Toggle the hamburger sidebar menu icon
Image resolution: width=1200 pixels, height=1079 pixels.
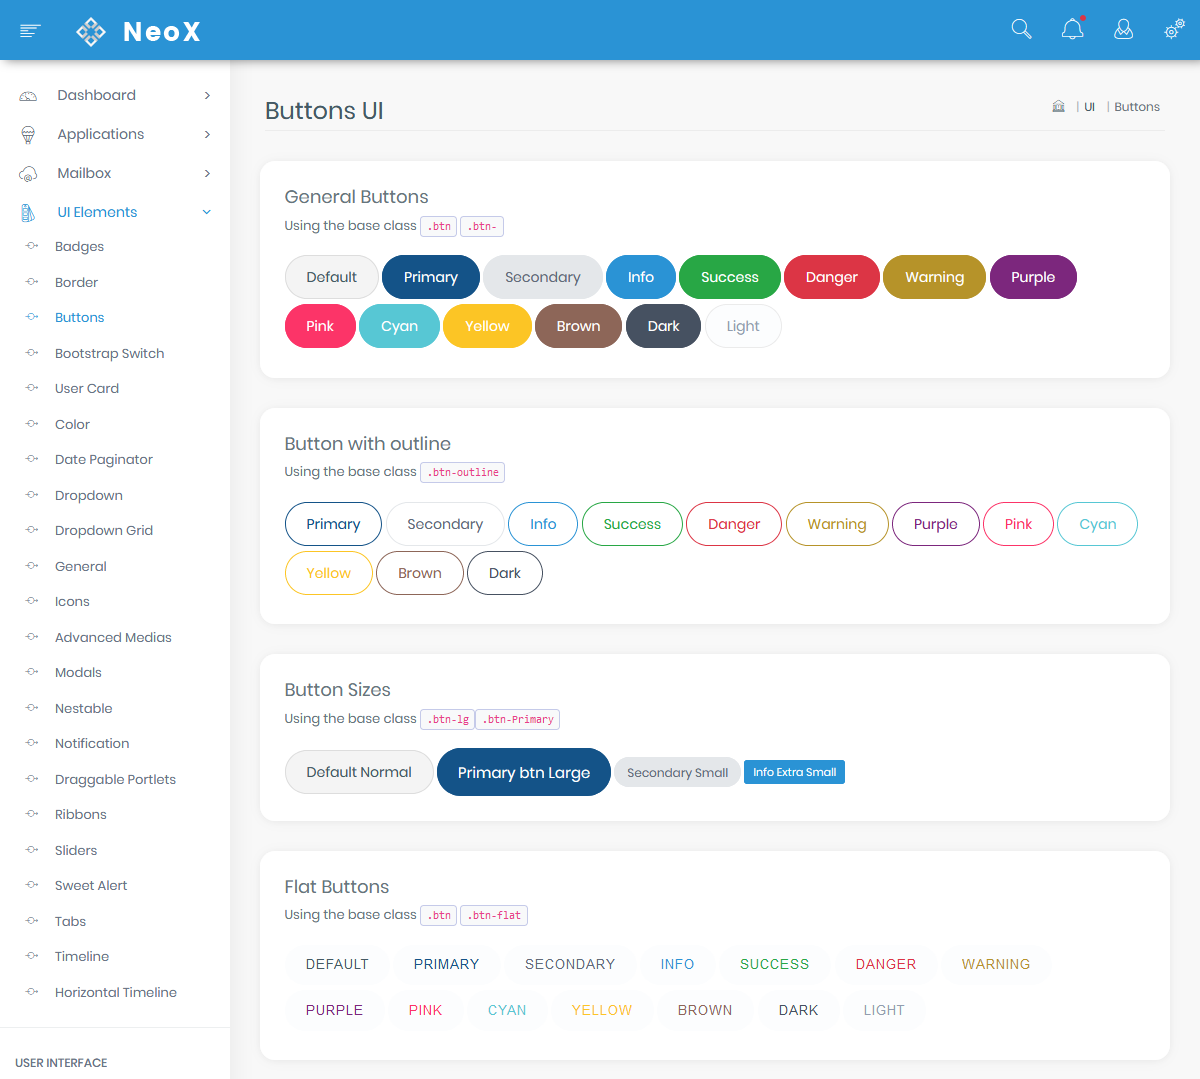tap(30, 31)
